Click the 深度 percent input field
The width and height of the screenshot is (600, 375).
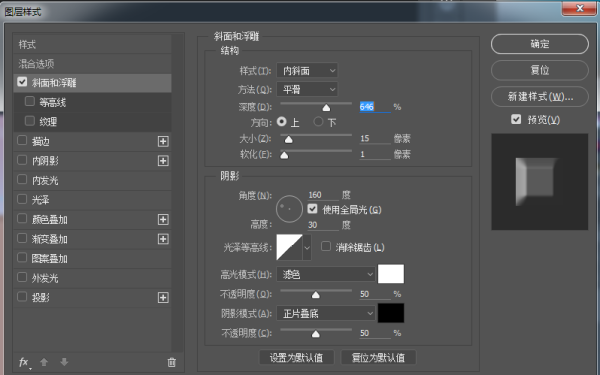click(x=375, y=107)
